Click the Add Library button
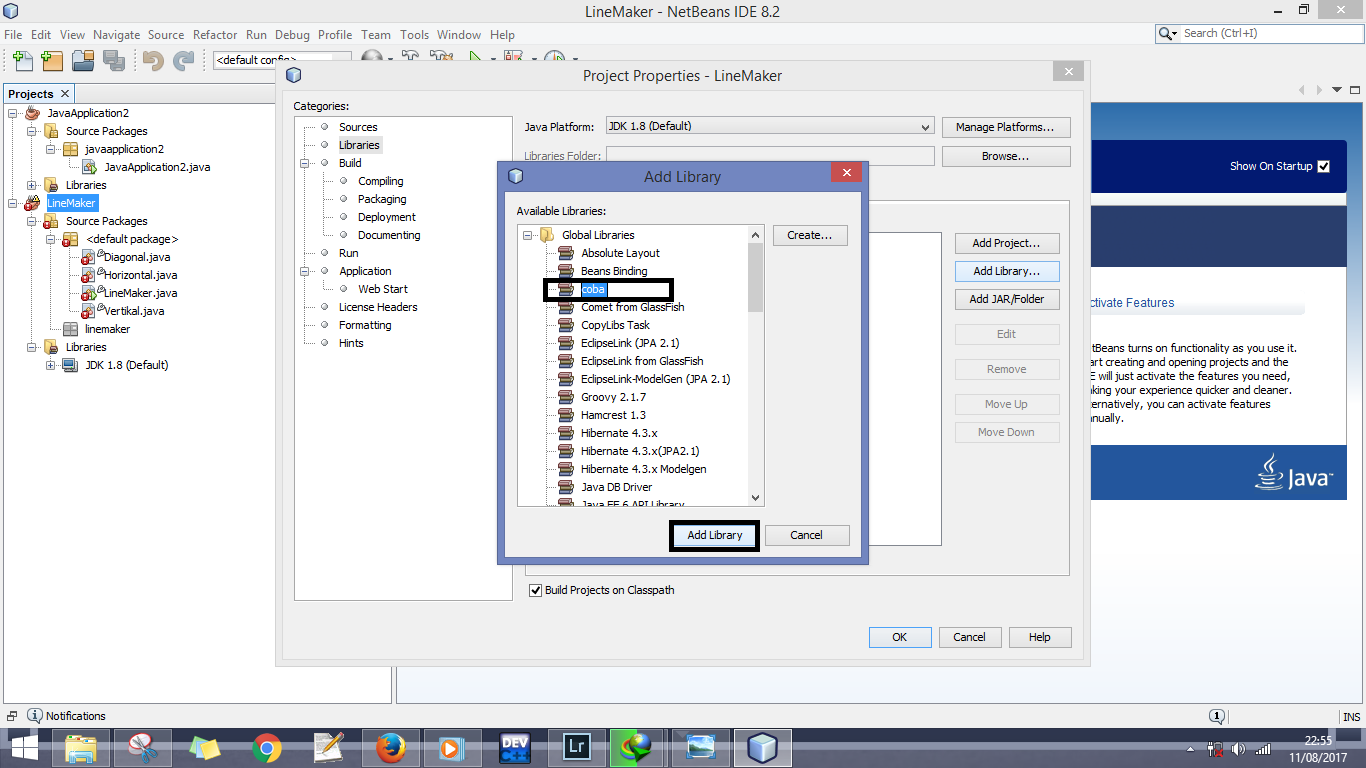Image resolution: width=1366 pixels, height=768 pixels. pyautogui.click(x=713, y=535)
